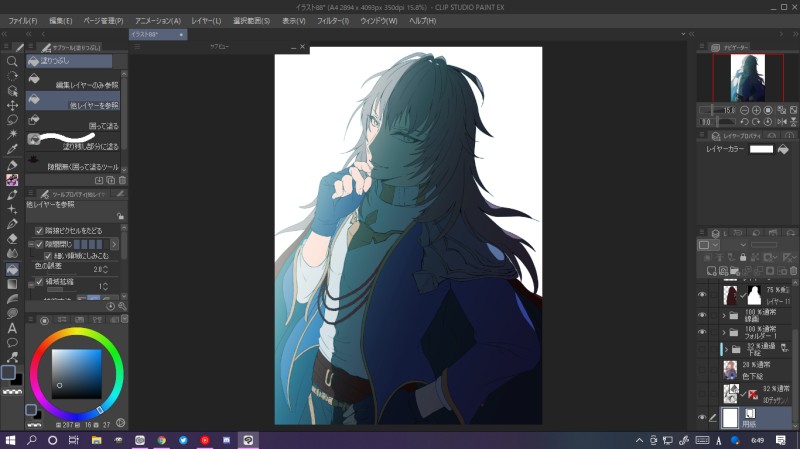The width and height of the screenshot is (800, 449).
Task: Collapse the 領域拡縮 sub-options
Action: (31, 284)
